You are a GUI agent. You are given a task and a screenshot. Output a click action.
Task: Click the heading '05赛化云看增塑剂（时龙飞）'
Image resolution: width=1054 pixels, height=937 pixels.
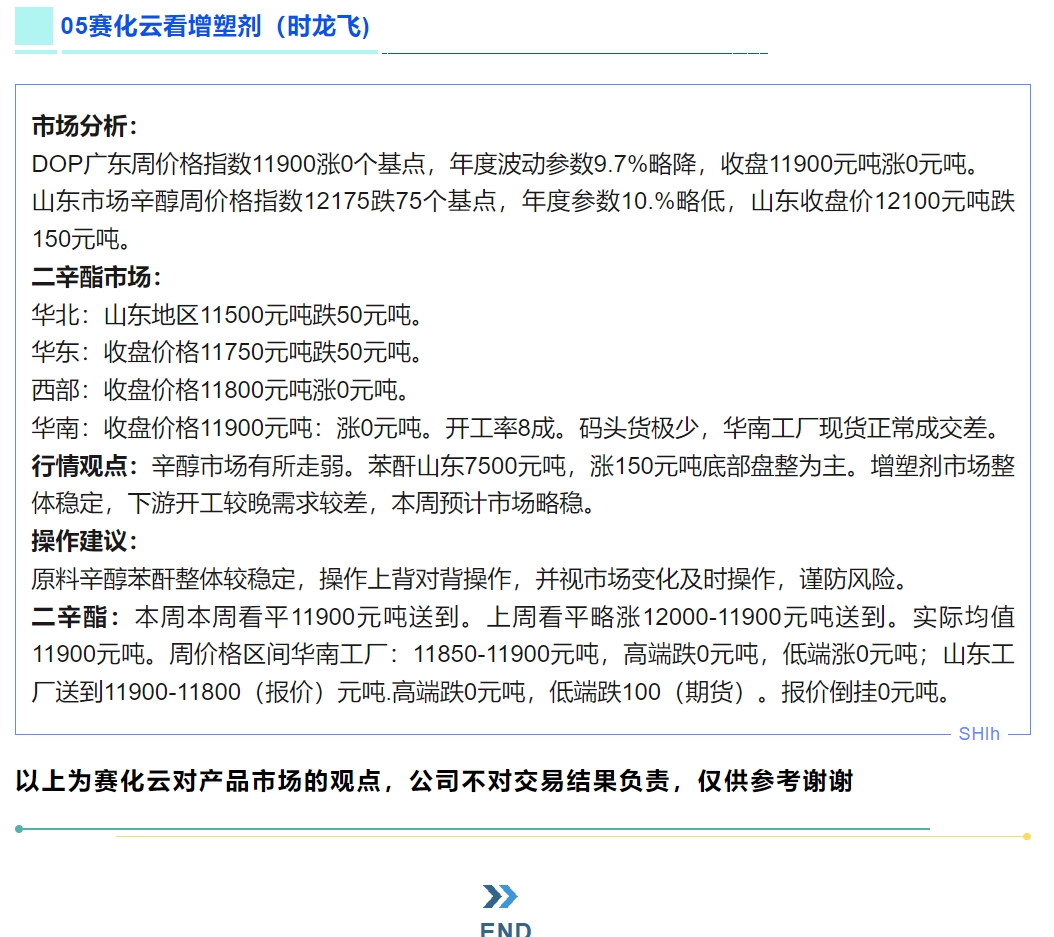[215, 26]
